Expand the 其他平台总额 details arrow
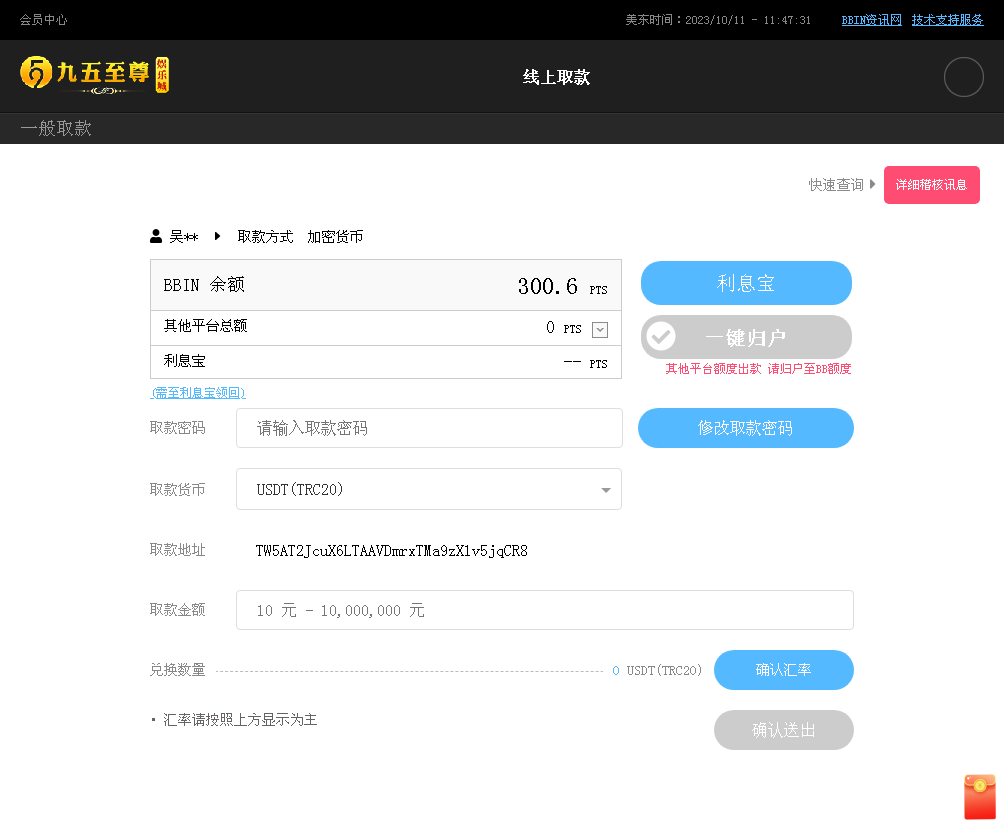Viewport: 1004px width, 825px height. click(x=600, y=329)
